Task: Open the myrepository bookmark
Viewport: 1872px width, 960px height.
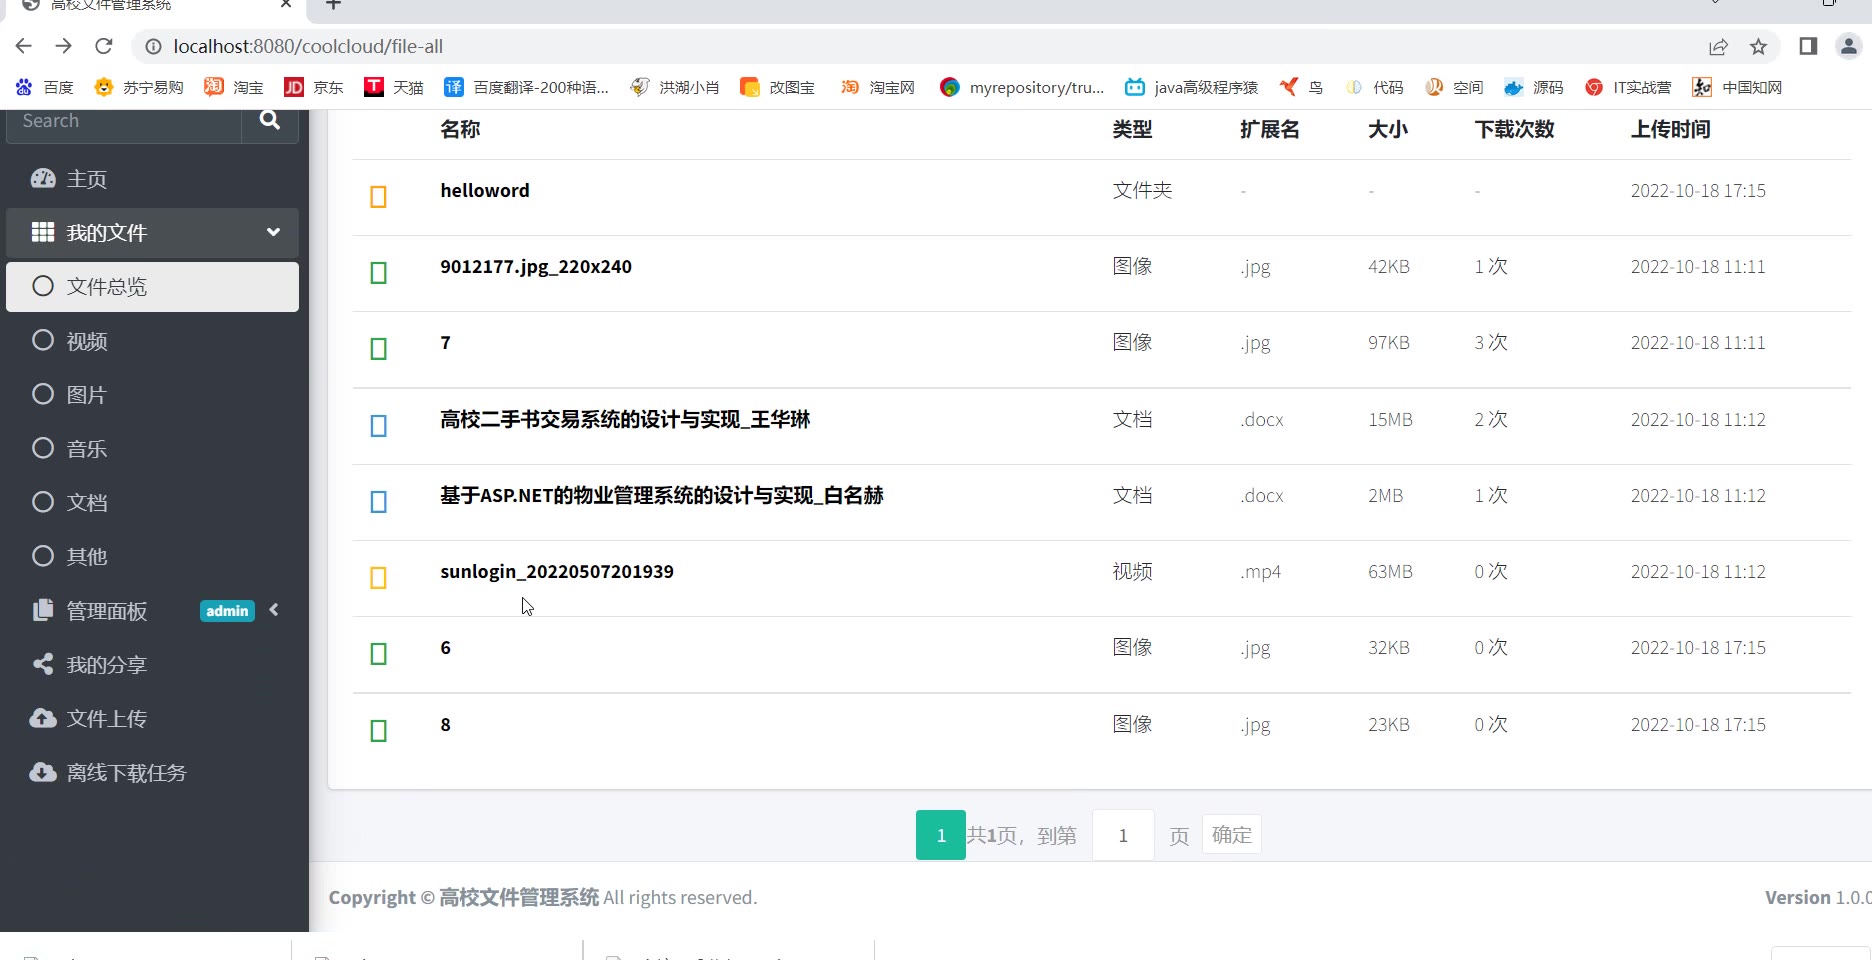Action: [x=1022, y=87]
